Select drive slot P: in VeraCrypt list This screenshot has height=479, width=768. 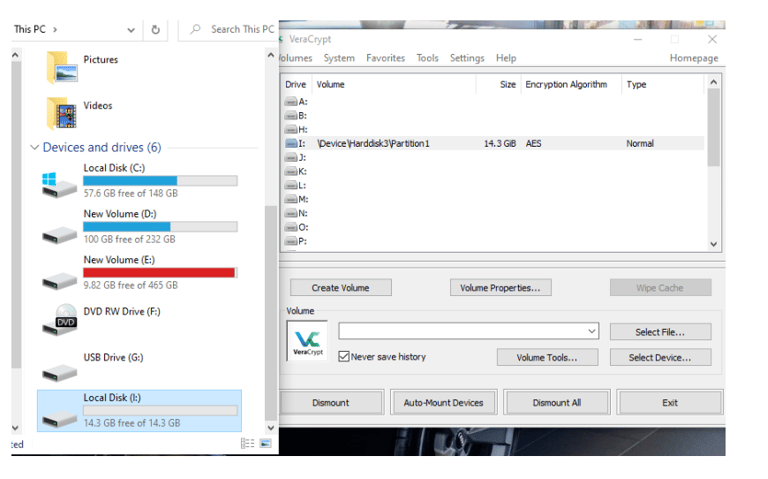click(x=296, y=241)
